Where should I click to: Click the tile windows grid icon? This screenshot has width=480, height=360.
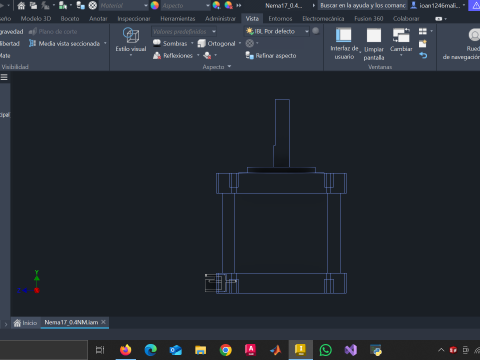tap(423, 31)
